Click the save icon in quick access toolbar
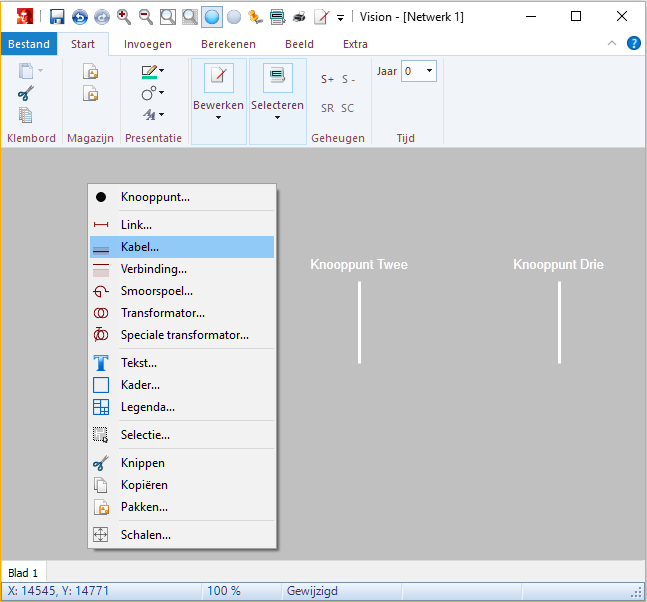The image size is (647, 602). pos(57,17)
